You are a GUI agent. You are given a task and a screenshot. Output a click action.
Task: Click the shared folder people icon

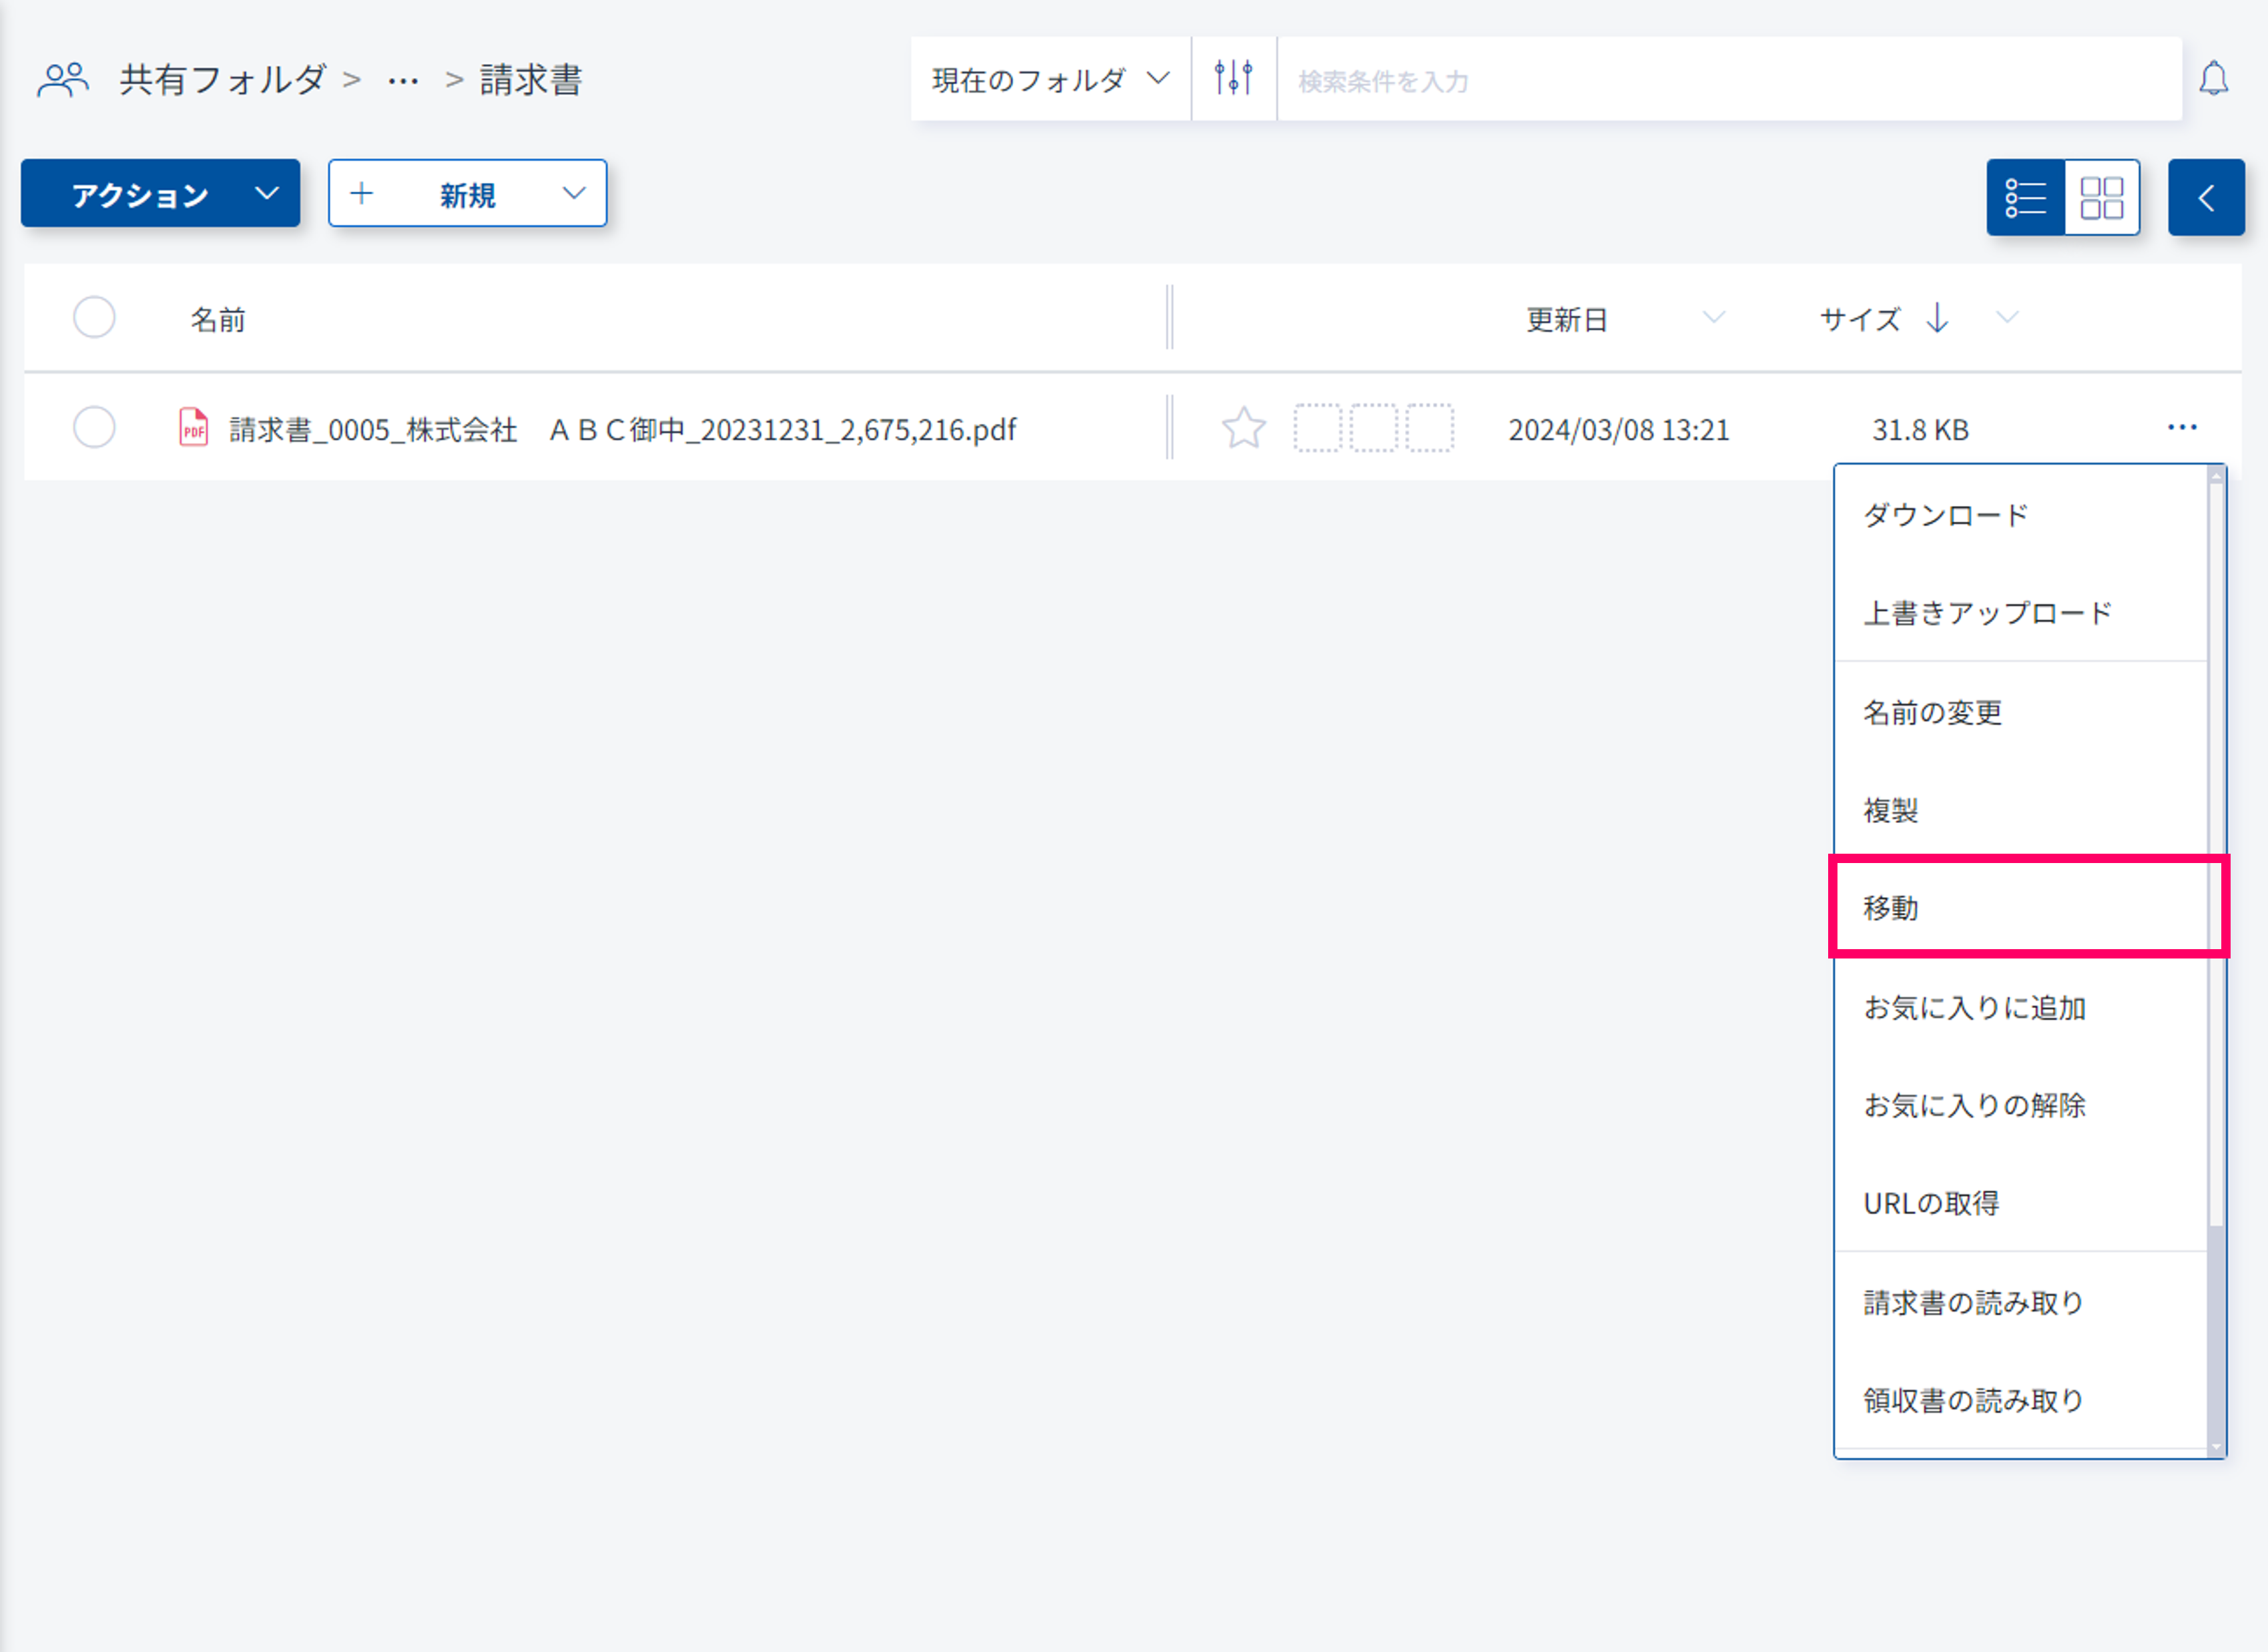[63, 79]
